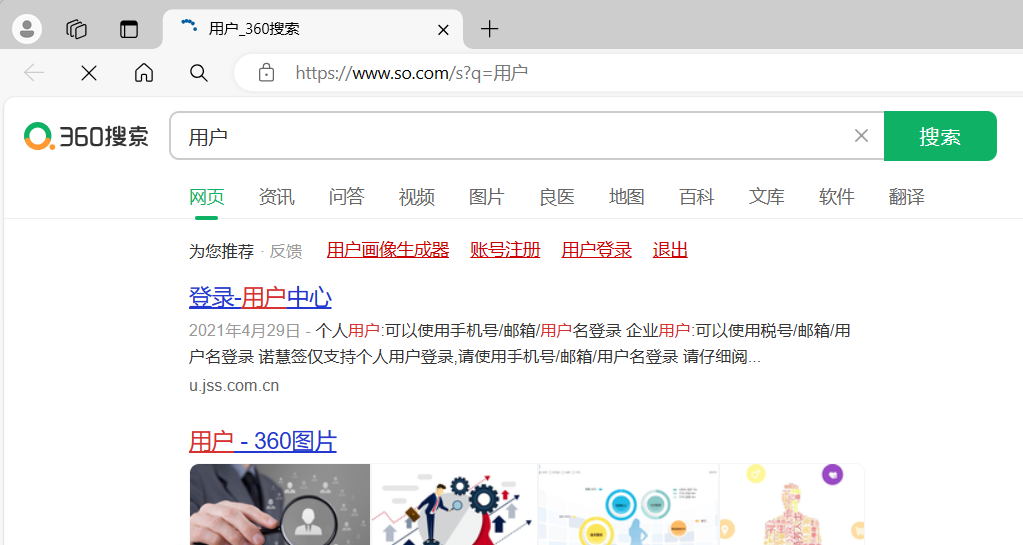Screen dimensions: 1023x545
Task: Open the 登录-用户中心 result
Action: (260, 298)
